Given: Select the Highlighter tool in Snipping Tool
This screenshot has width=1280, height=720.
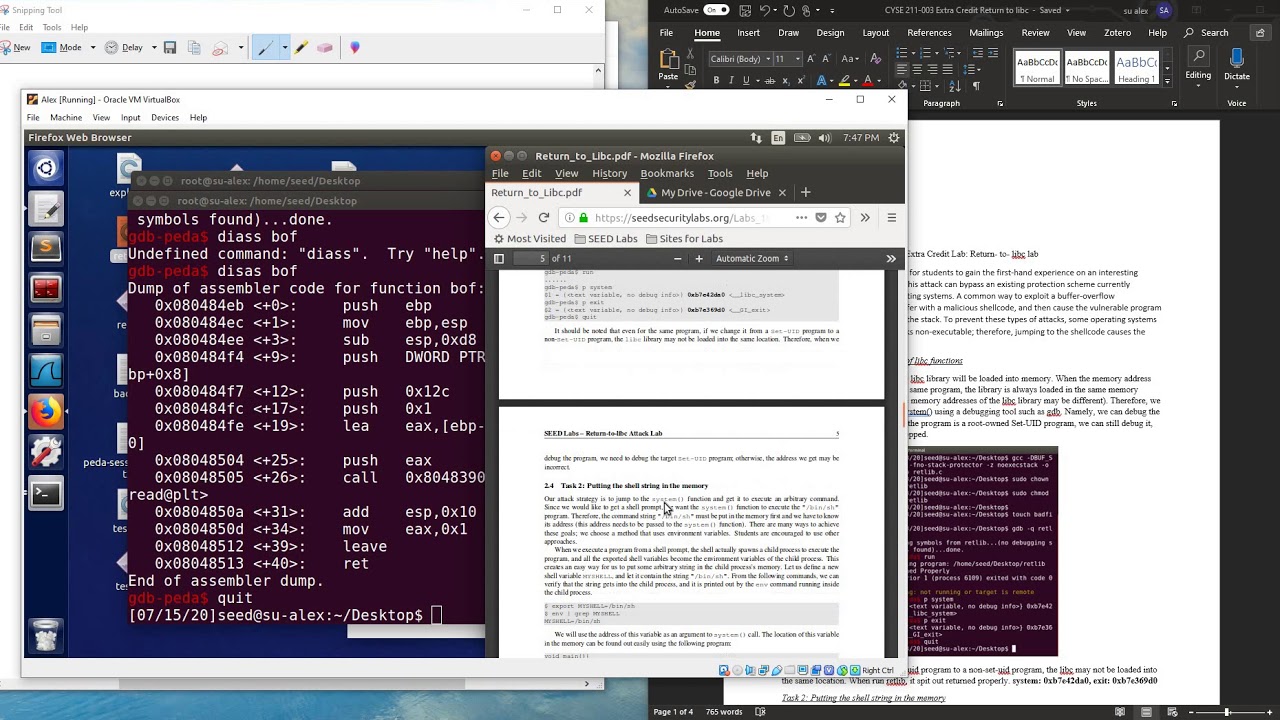Looking at the screenshot, I should (x=302, y=47).
